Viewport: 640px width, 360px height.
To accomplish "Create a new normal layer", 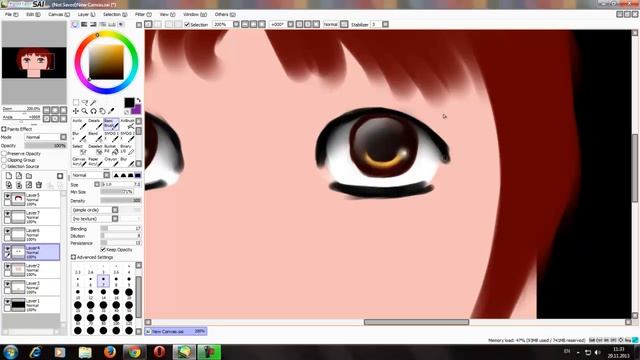I will click(x=9, y=176).
